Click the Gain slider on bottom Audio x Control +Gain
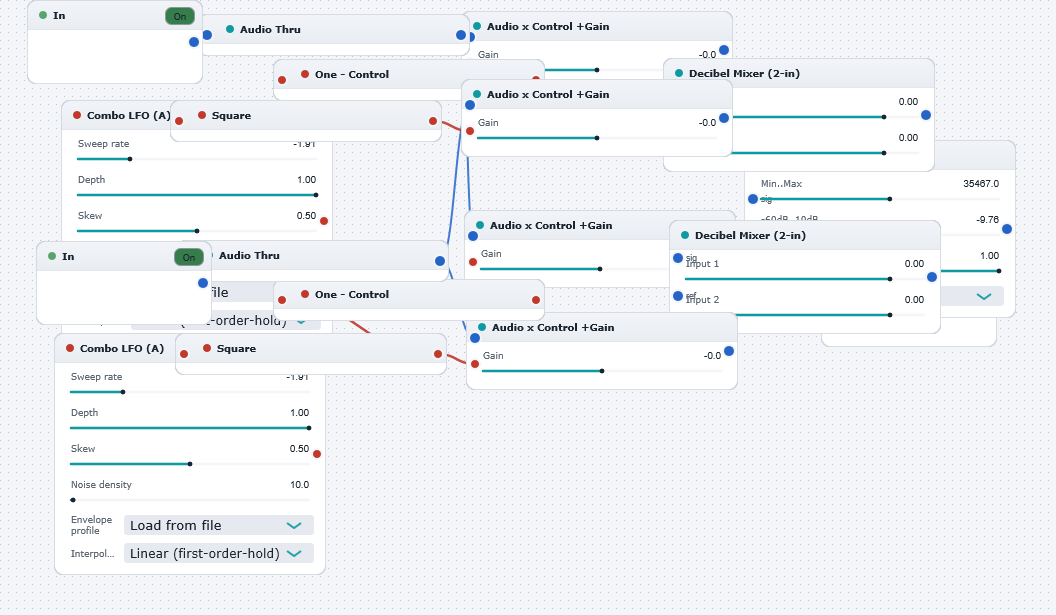The width and height of the screenshot is (1056, 615). pyautogui.click(x=601, y=370)
